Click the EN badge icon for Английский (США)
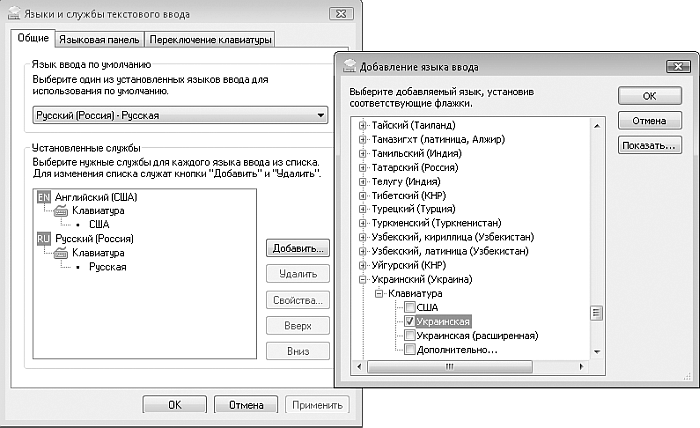 pos(43,198)
